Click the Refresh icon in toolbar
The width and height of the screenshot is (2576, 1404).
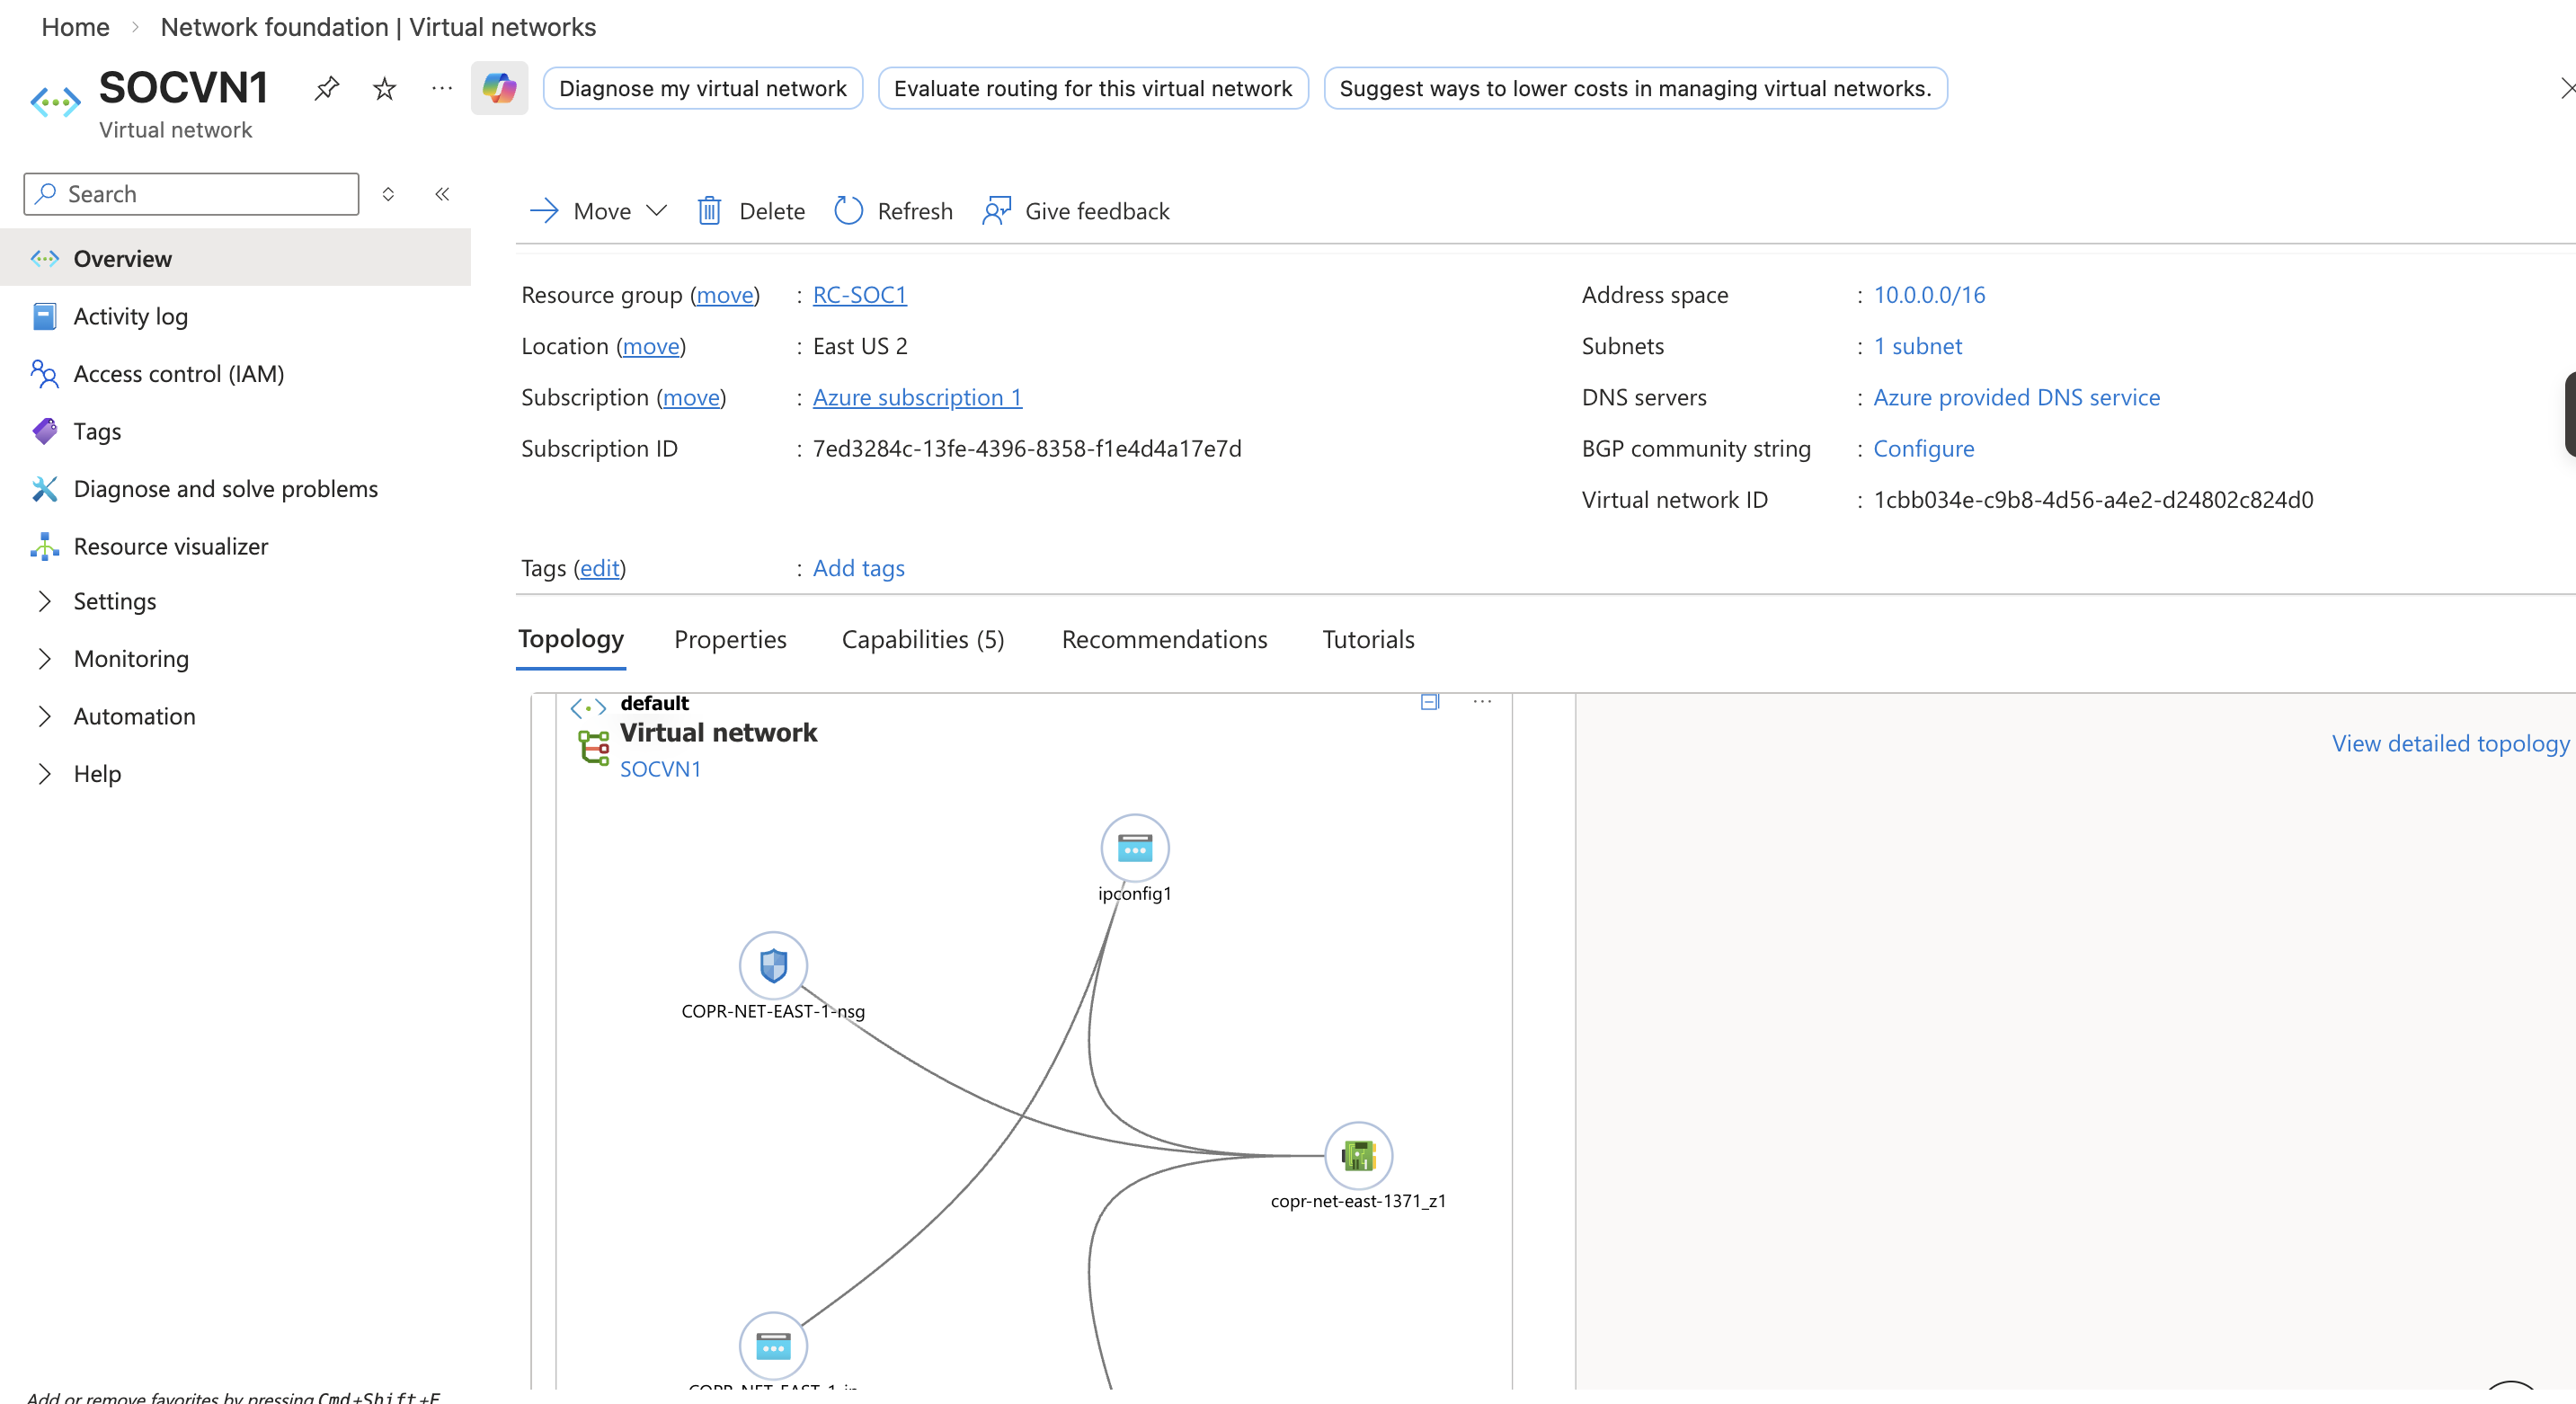click(848, 211)
